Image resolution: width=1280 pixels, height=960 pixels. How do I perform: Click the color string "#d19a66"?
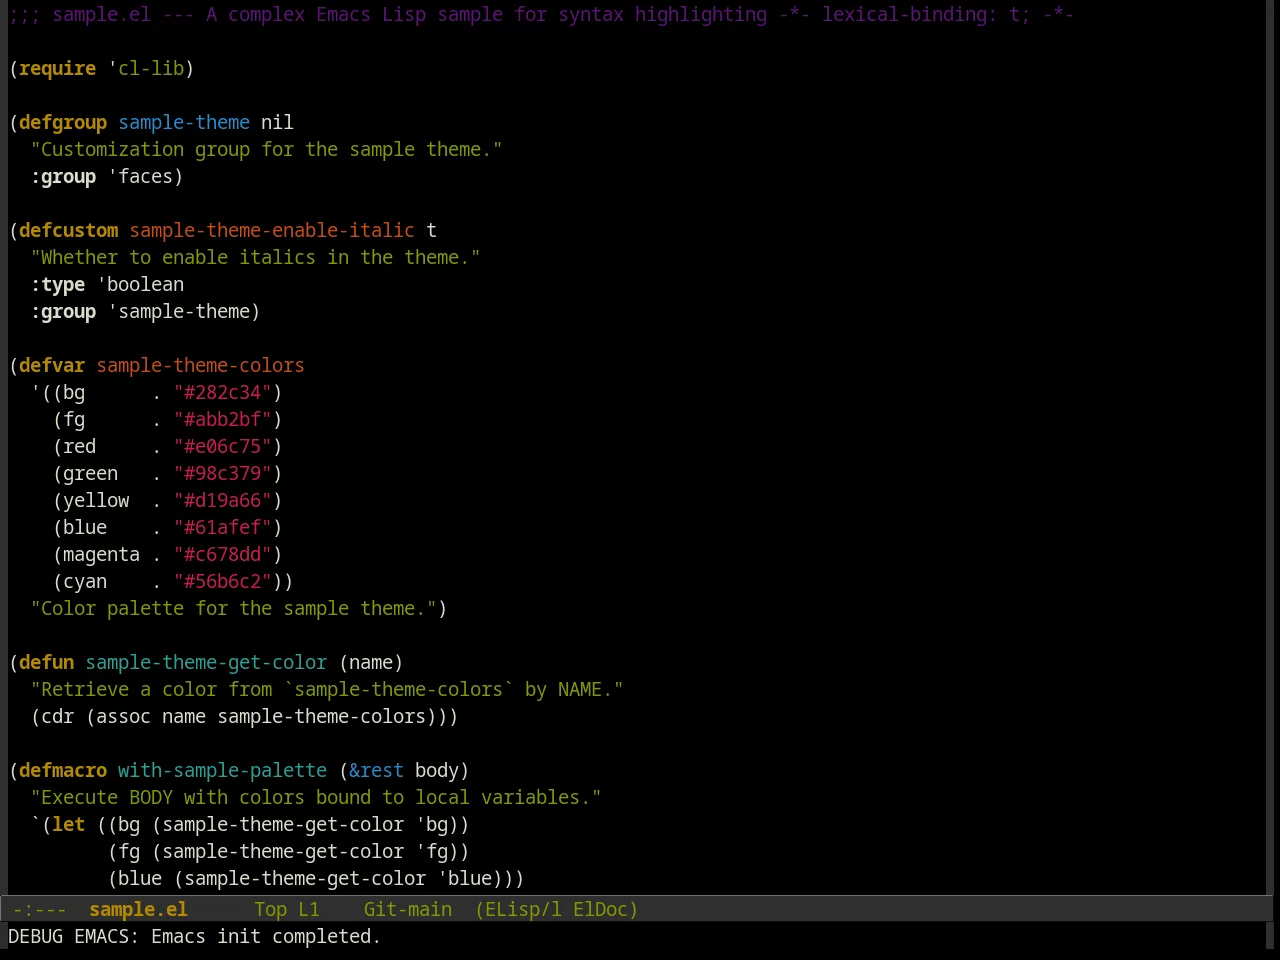point(222,500)
